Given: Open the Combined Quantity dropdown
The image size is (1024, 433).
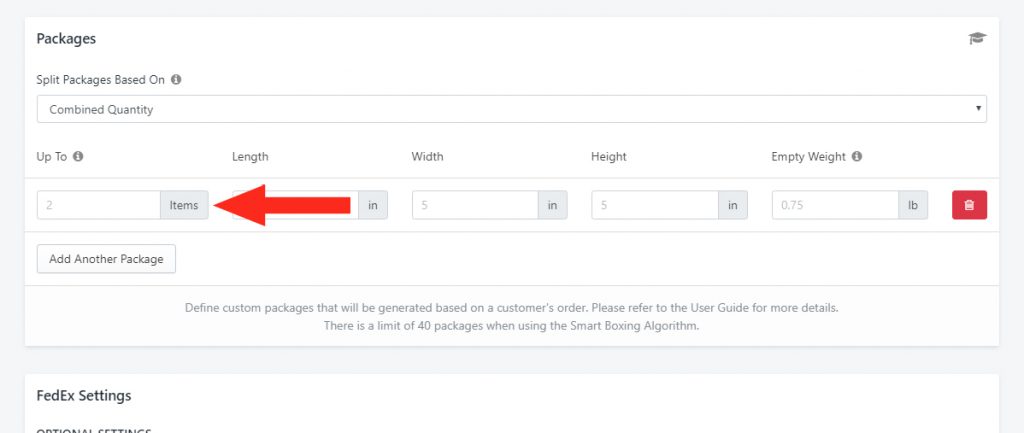Looking at the screenshot, I should click(511, 109).
